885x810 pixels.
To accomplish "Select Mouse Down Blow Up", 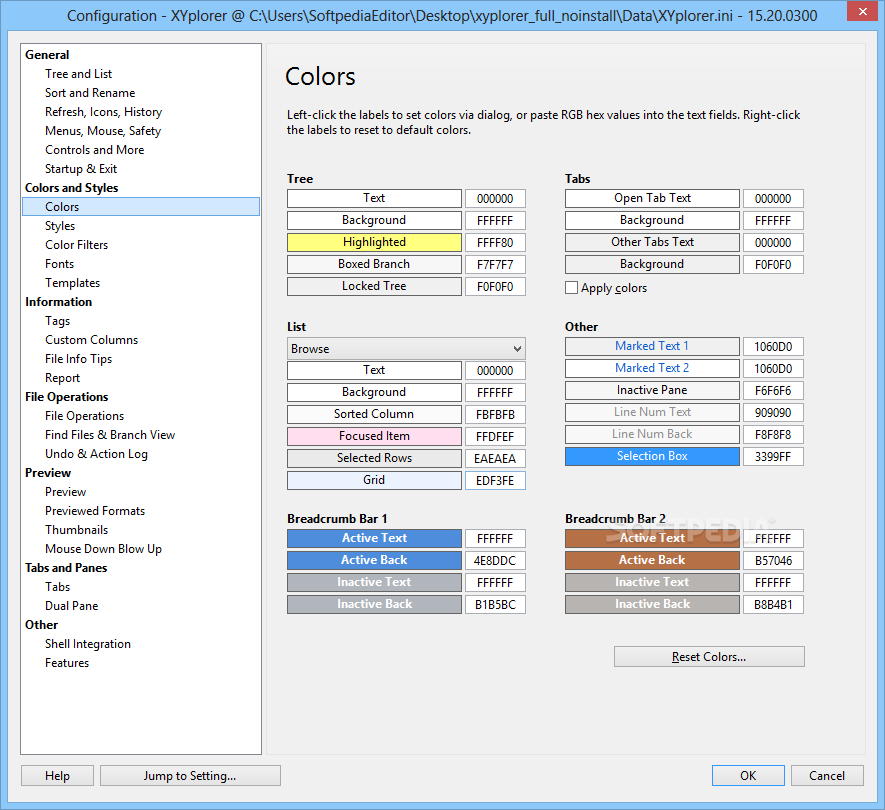I will pos(103,549).
